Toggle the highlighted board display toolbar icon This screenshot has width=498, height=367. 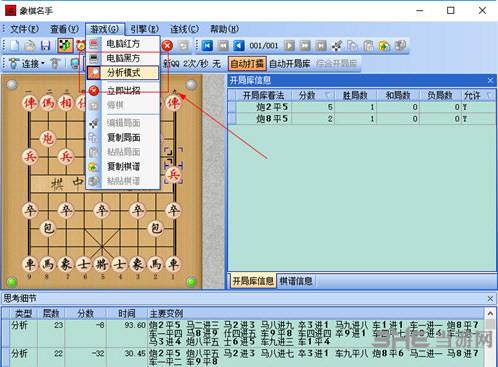65,45
